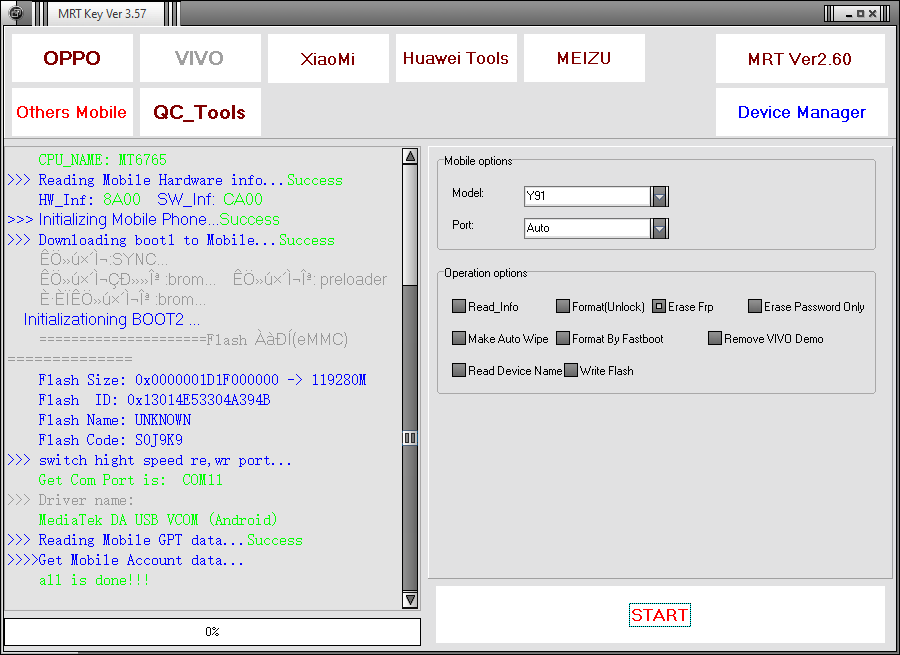Click the MRT Key Ver 3.57 title tab

[x=102, y=14]
